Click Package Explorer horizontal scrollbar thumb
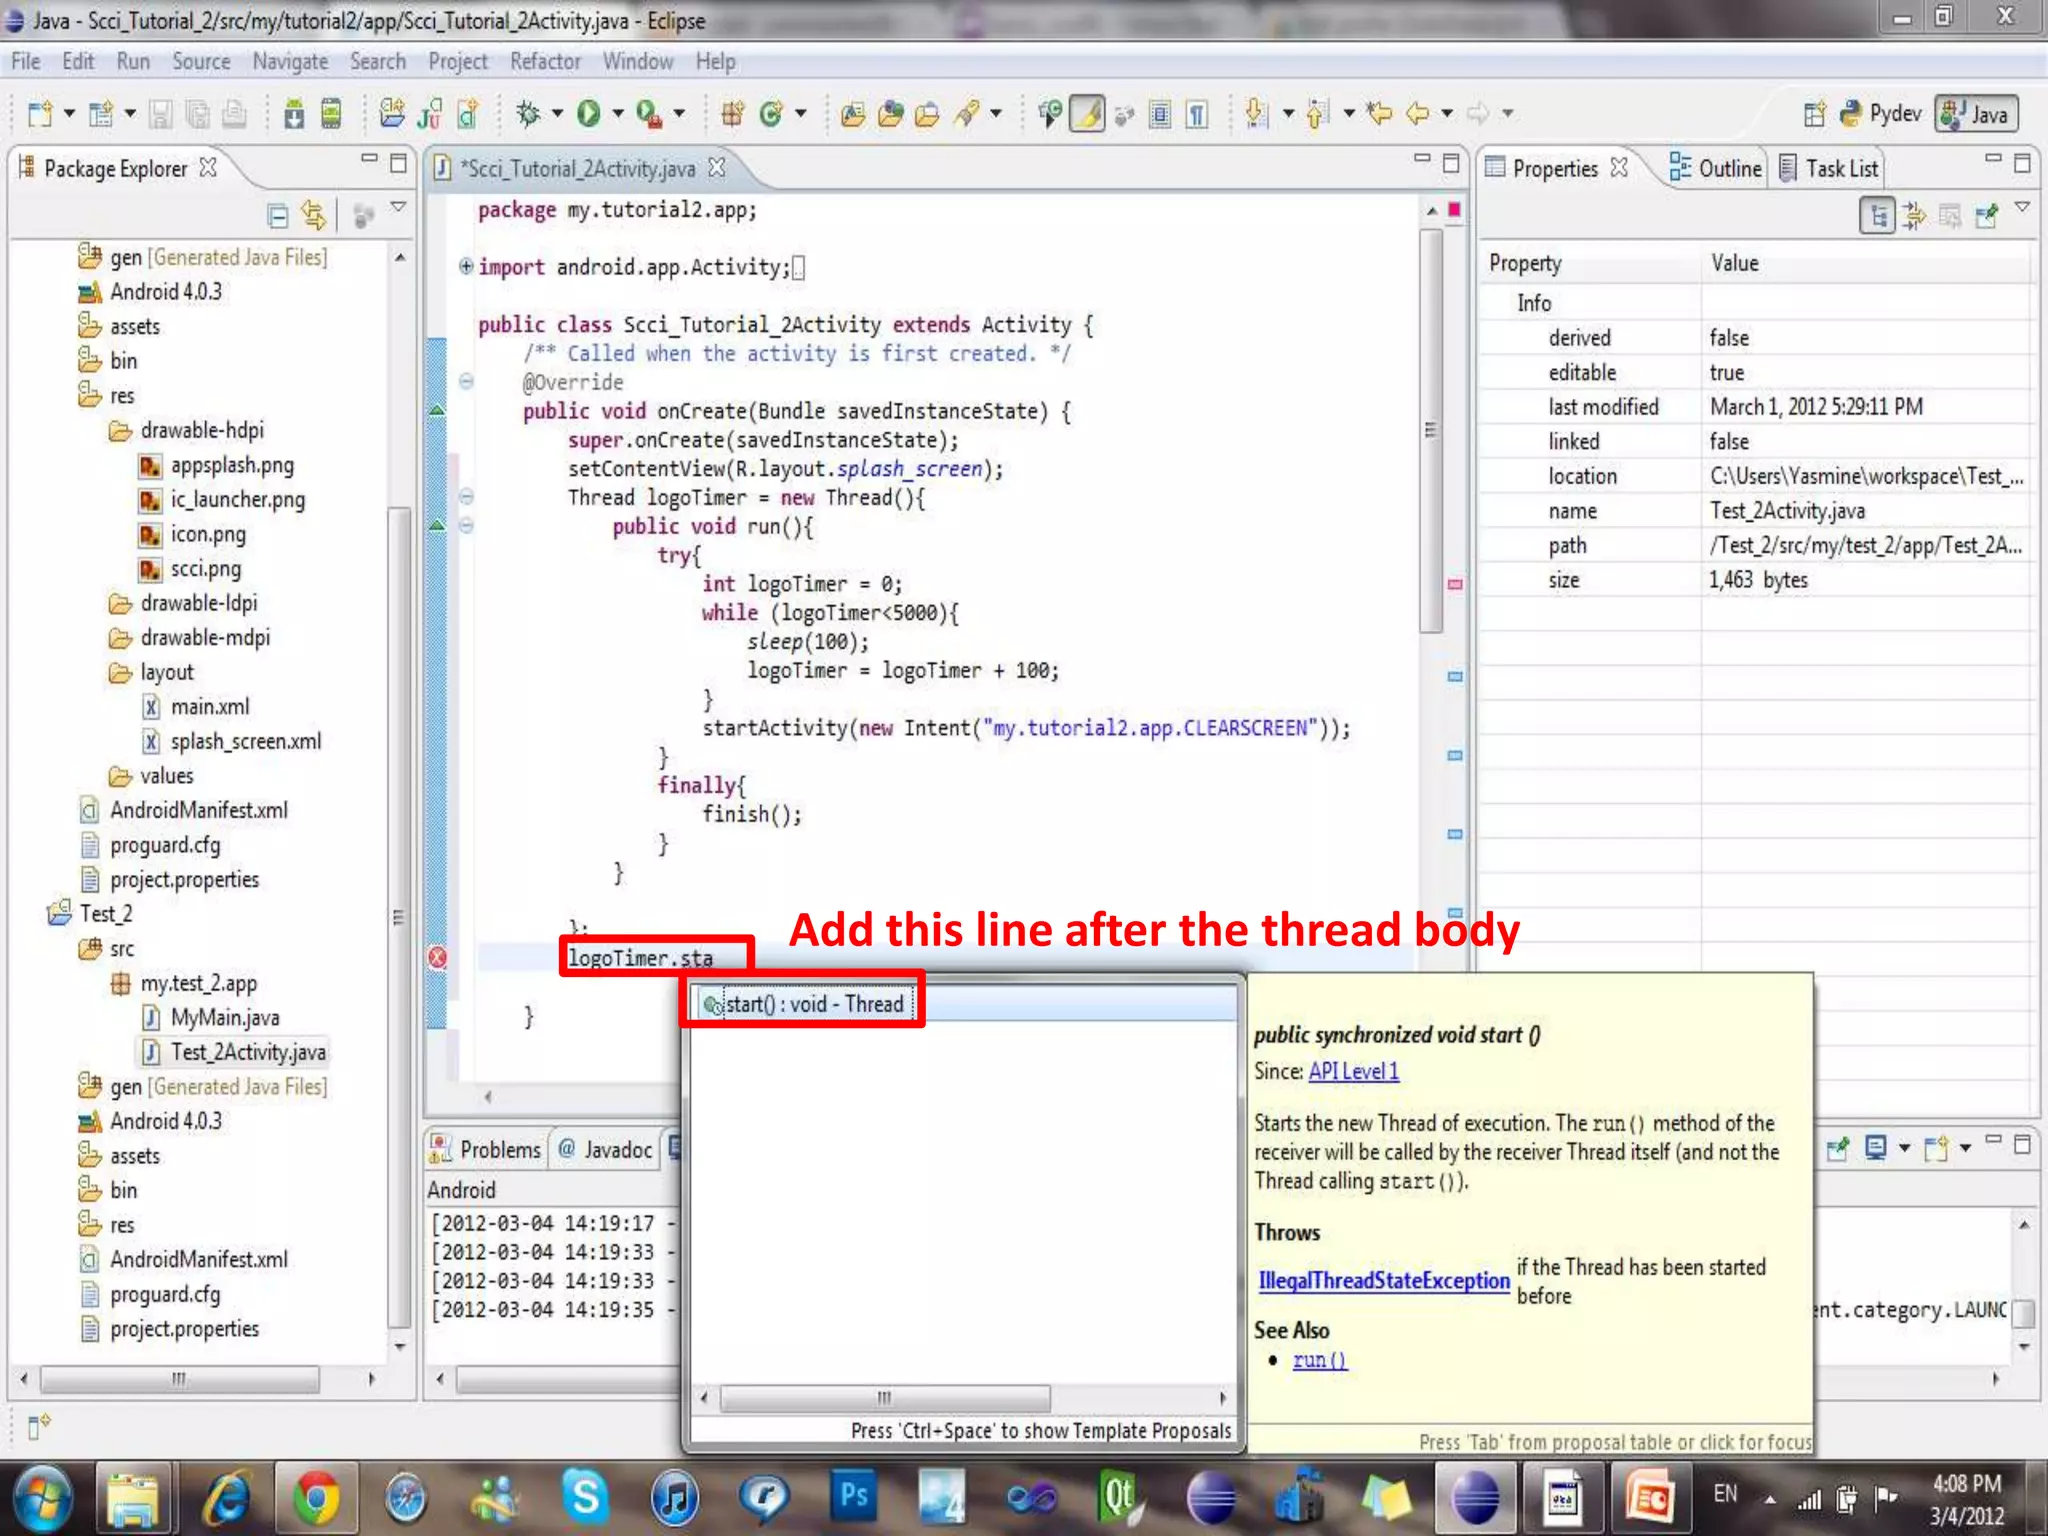Screen dimensions: 2048x1536 (x=180, y=1379)
